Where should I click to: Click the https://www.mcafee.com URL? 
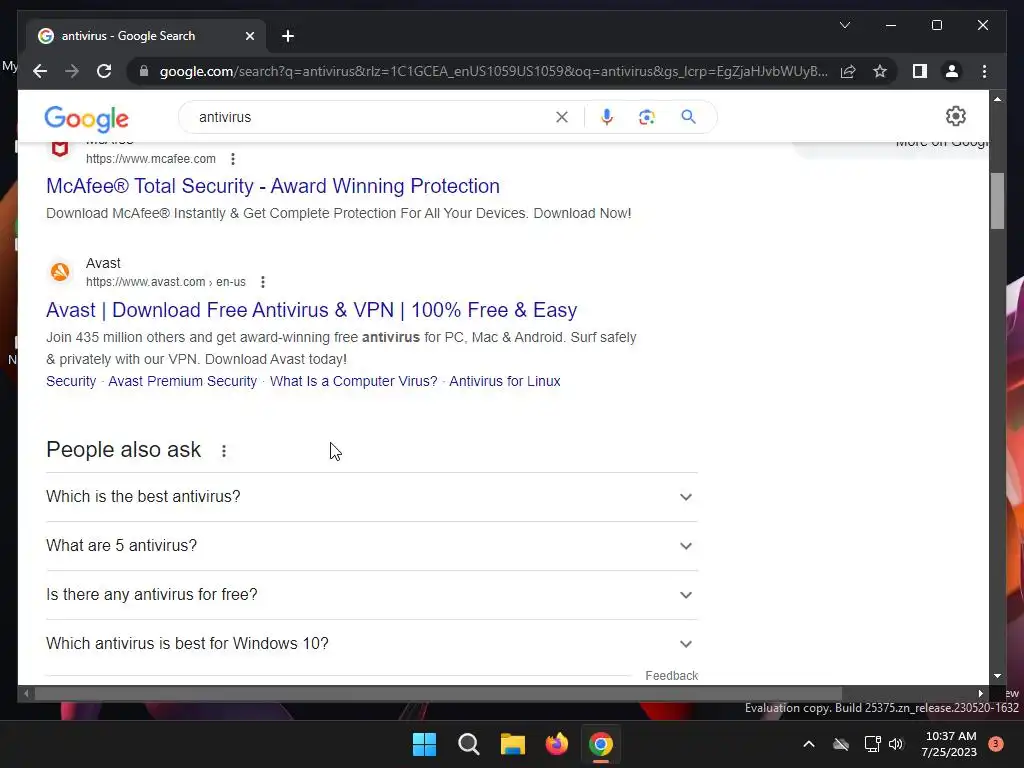tap(151, 159)
